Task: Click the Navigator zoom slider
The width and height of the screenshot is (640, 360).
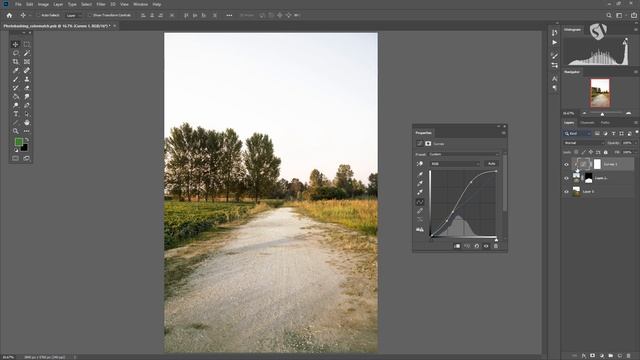Action: pos(602,113)
